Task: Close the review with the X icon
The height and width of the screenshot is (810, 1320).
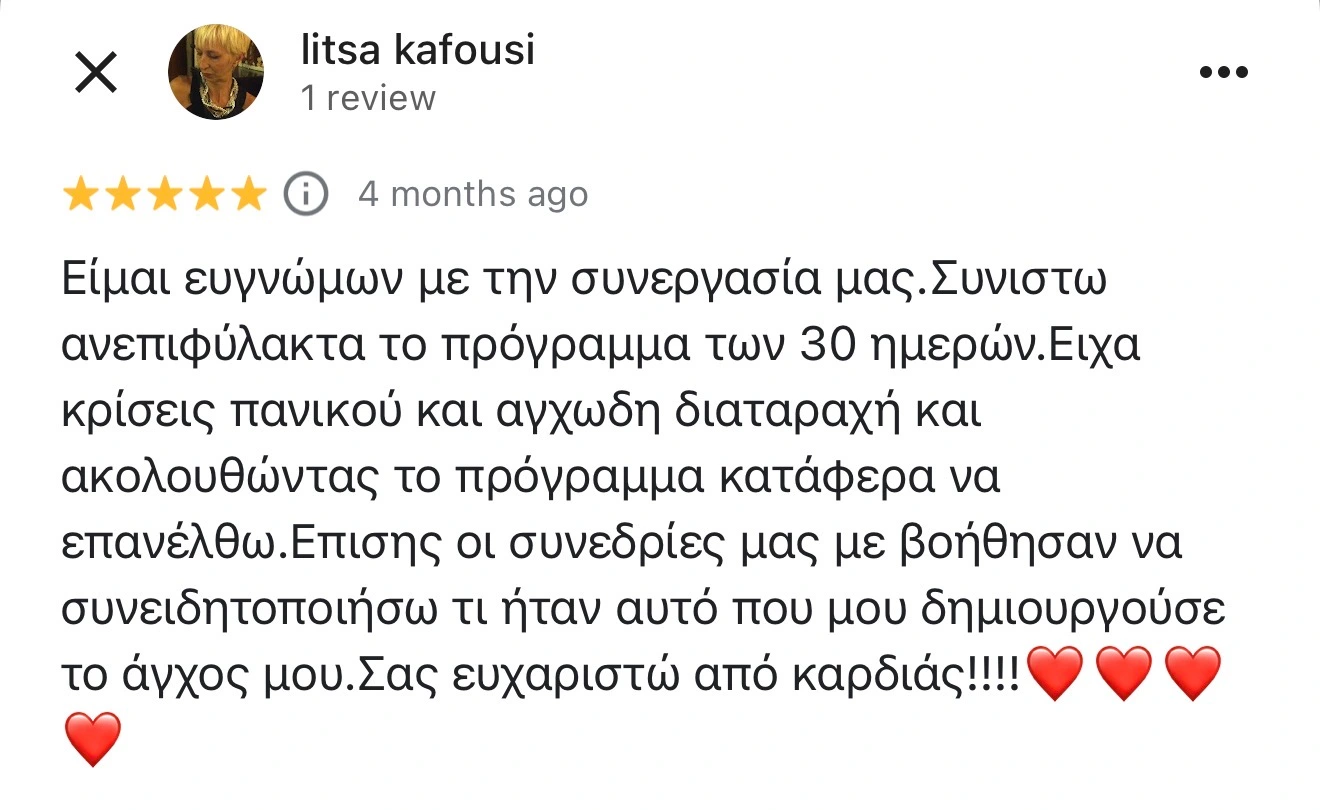Action: click(x=97, y=73)
